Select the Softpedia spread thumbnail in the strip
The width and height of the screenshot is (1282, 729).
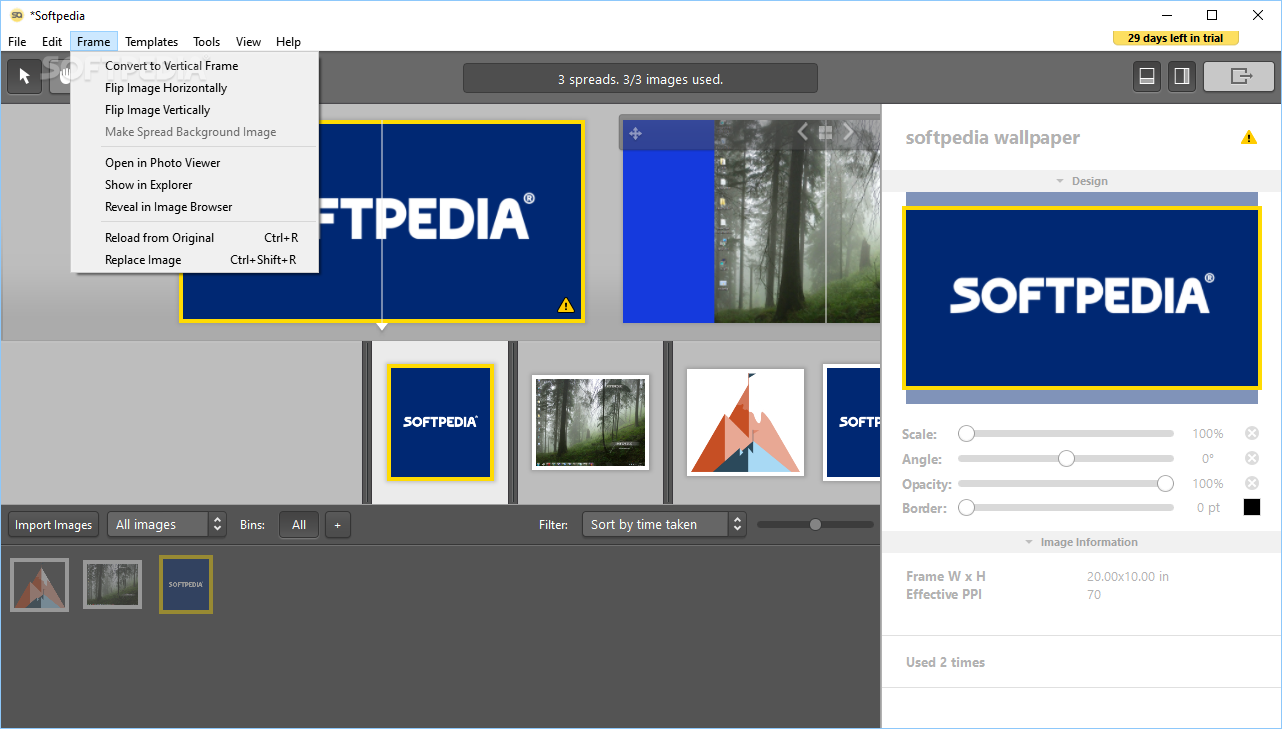click(x=440, y=422)
